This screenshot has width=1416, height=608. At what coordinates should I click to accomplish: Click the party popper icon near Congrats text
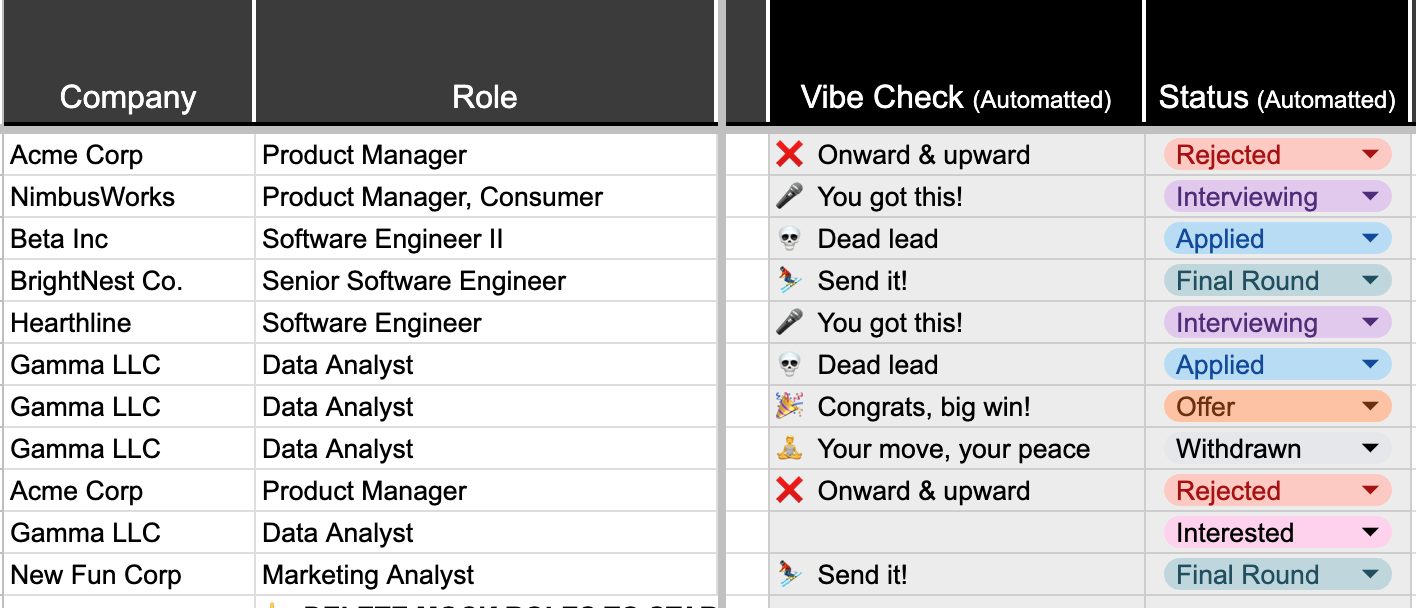[789, 407]
